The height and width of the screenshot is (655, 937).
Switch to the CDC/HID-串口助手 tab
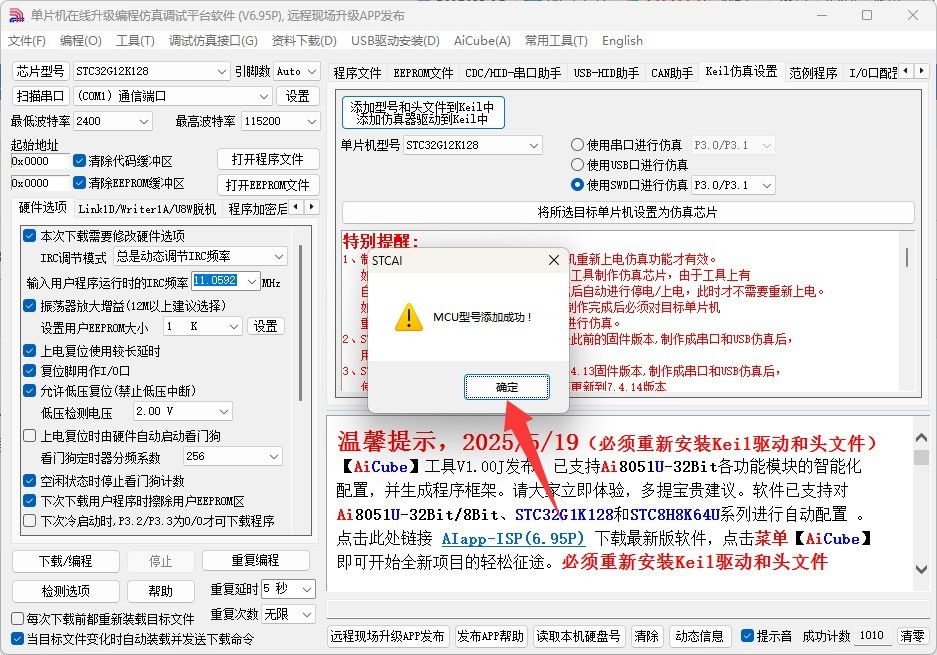pos(513,73)
